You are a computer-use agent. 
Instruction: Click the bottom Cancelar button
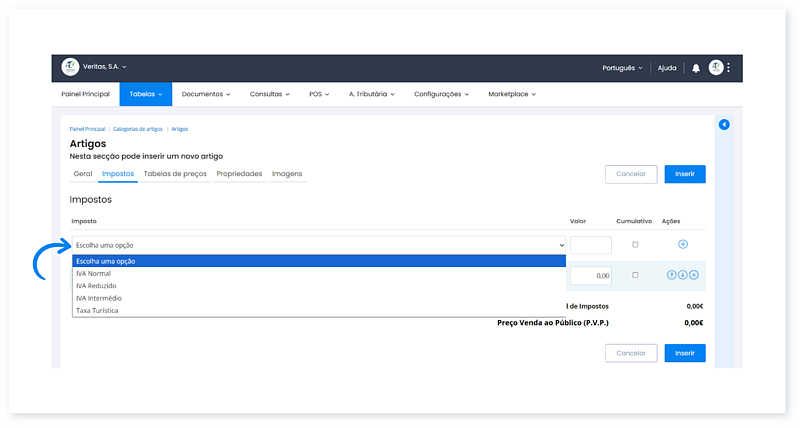(631, 353)
